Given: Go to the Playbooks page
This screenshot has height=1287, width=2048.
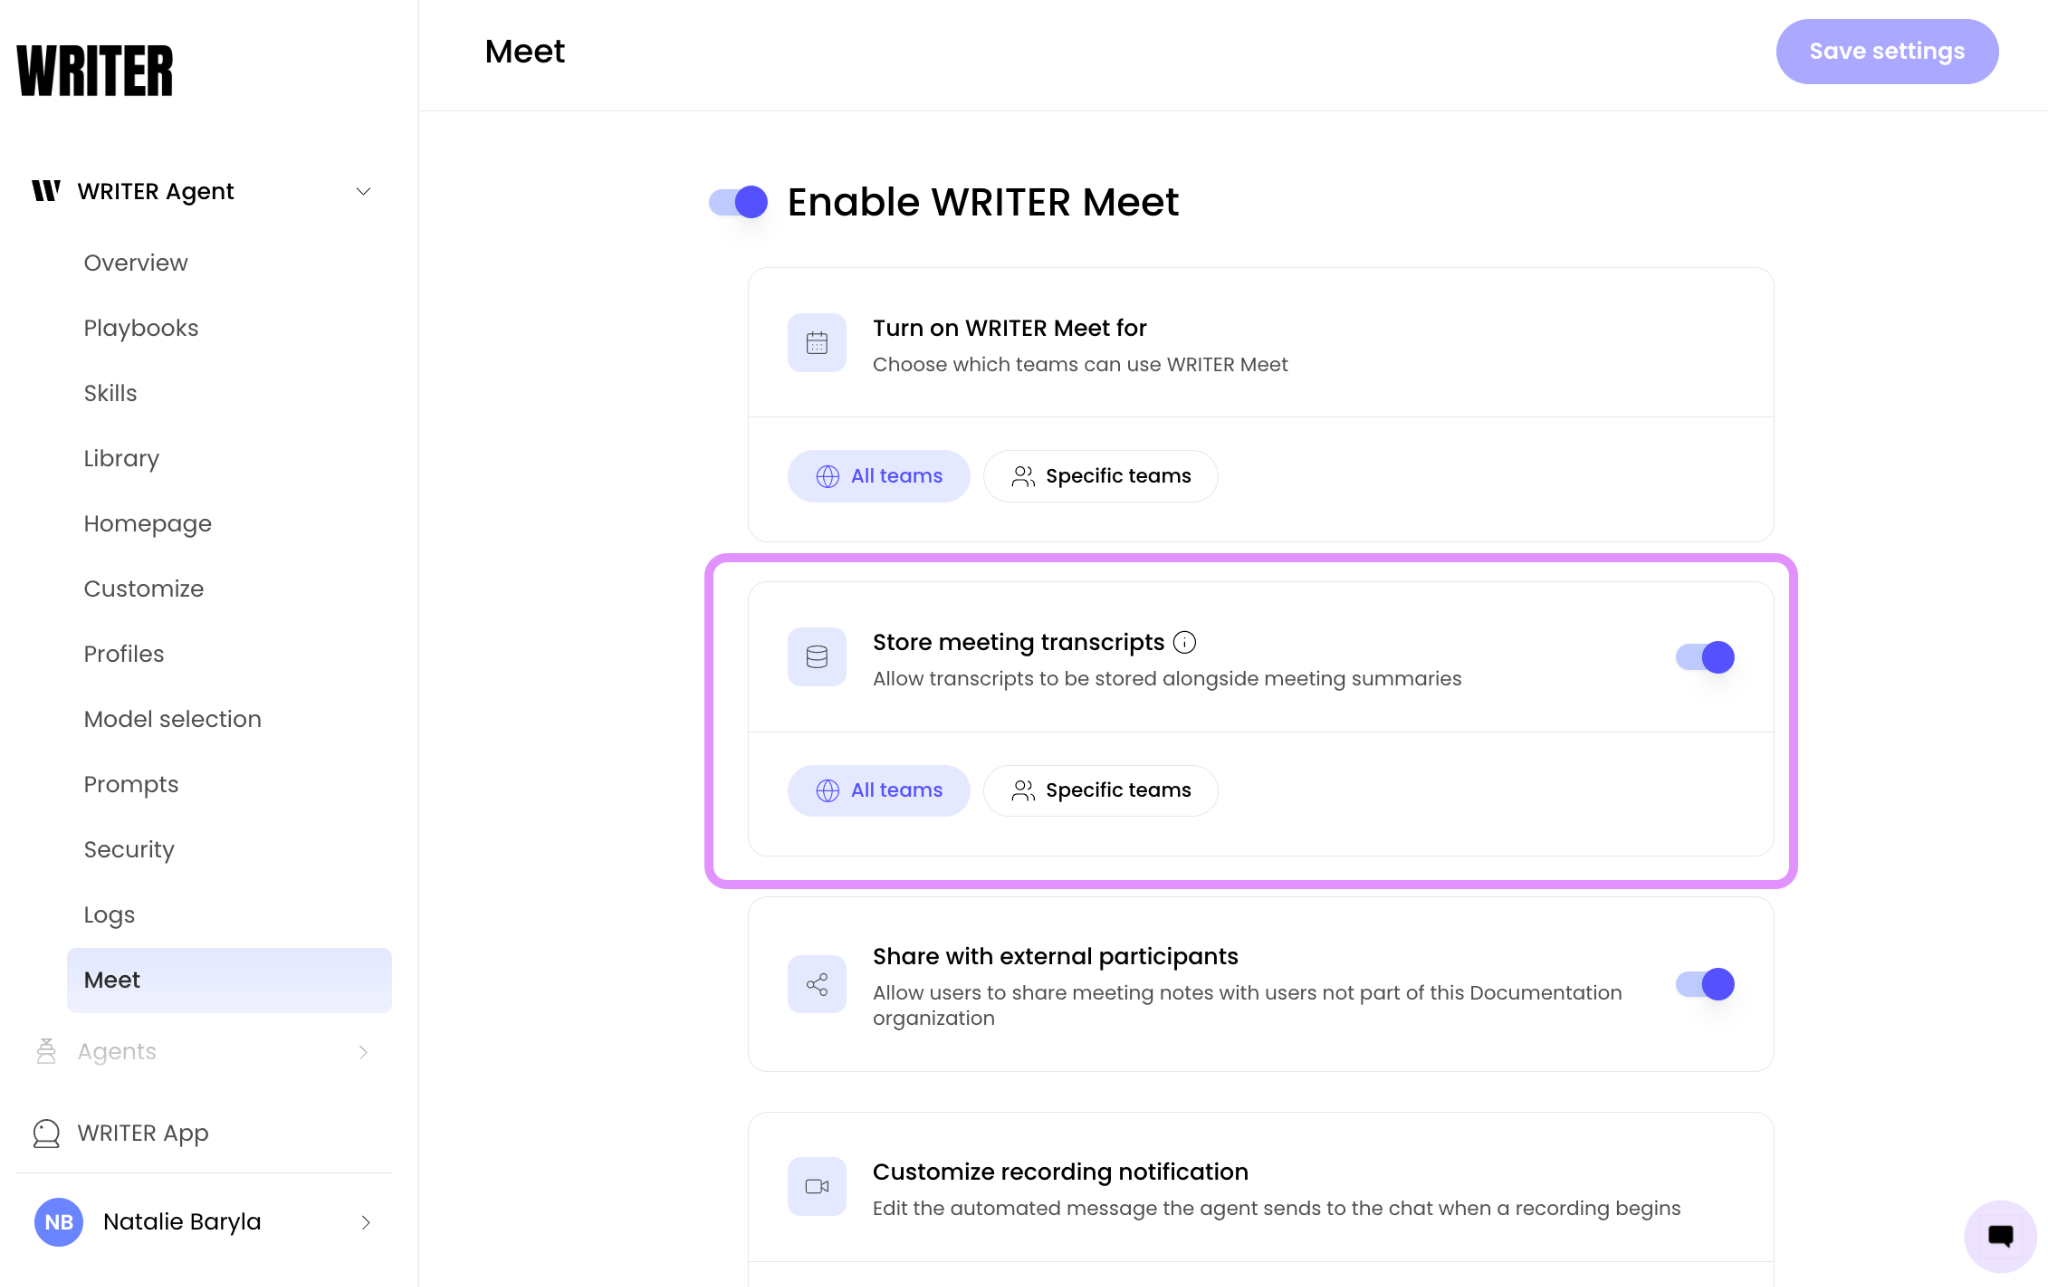Looking at the screenshot, I should pos(141,328).
